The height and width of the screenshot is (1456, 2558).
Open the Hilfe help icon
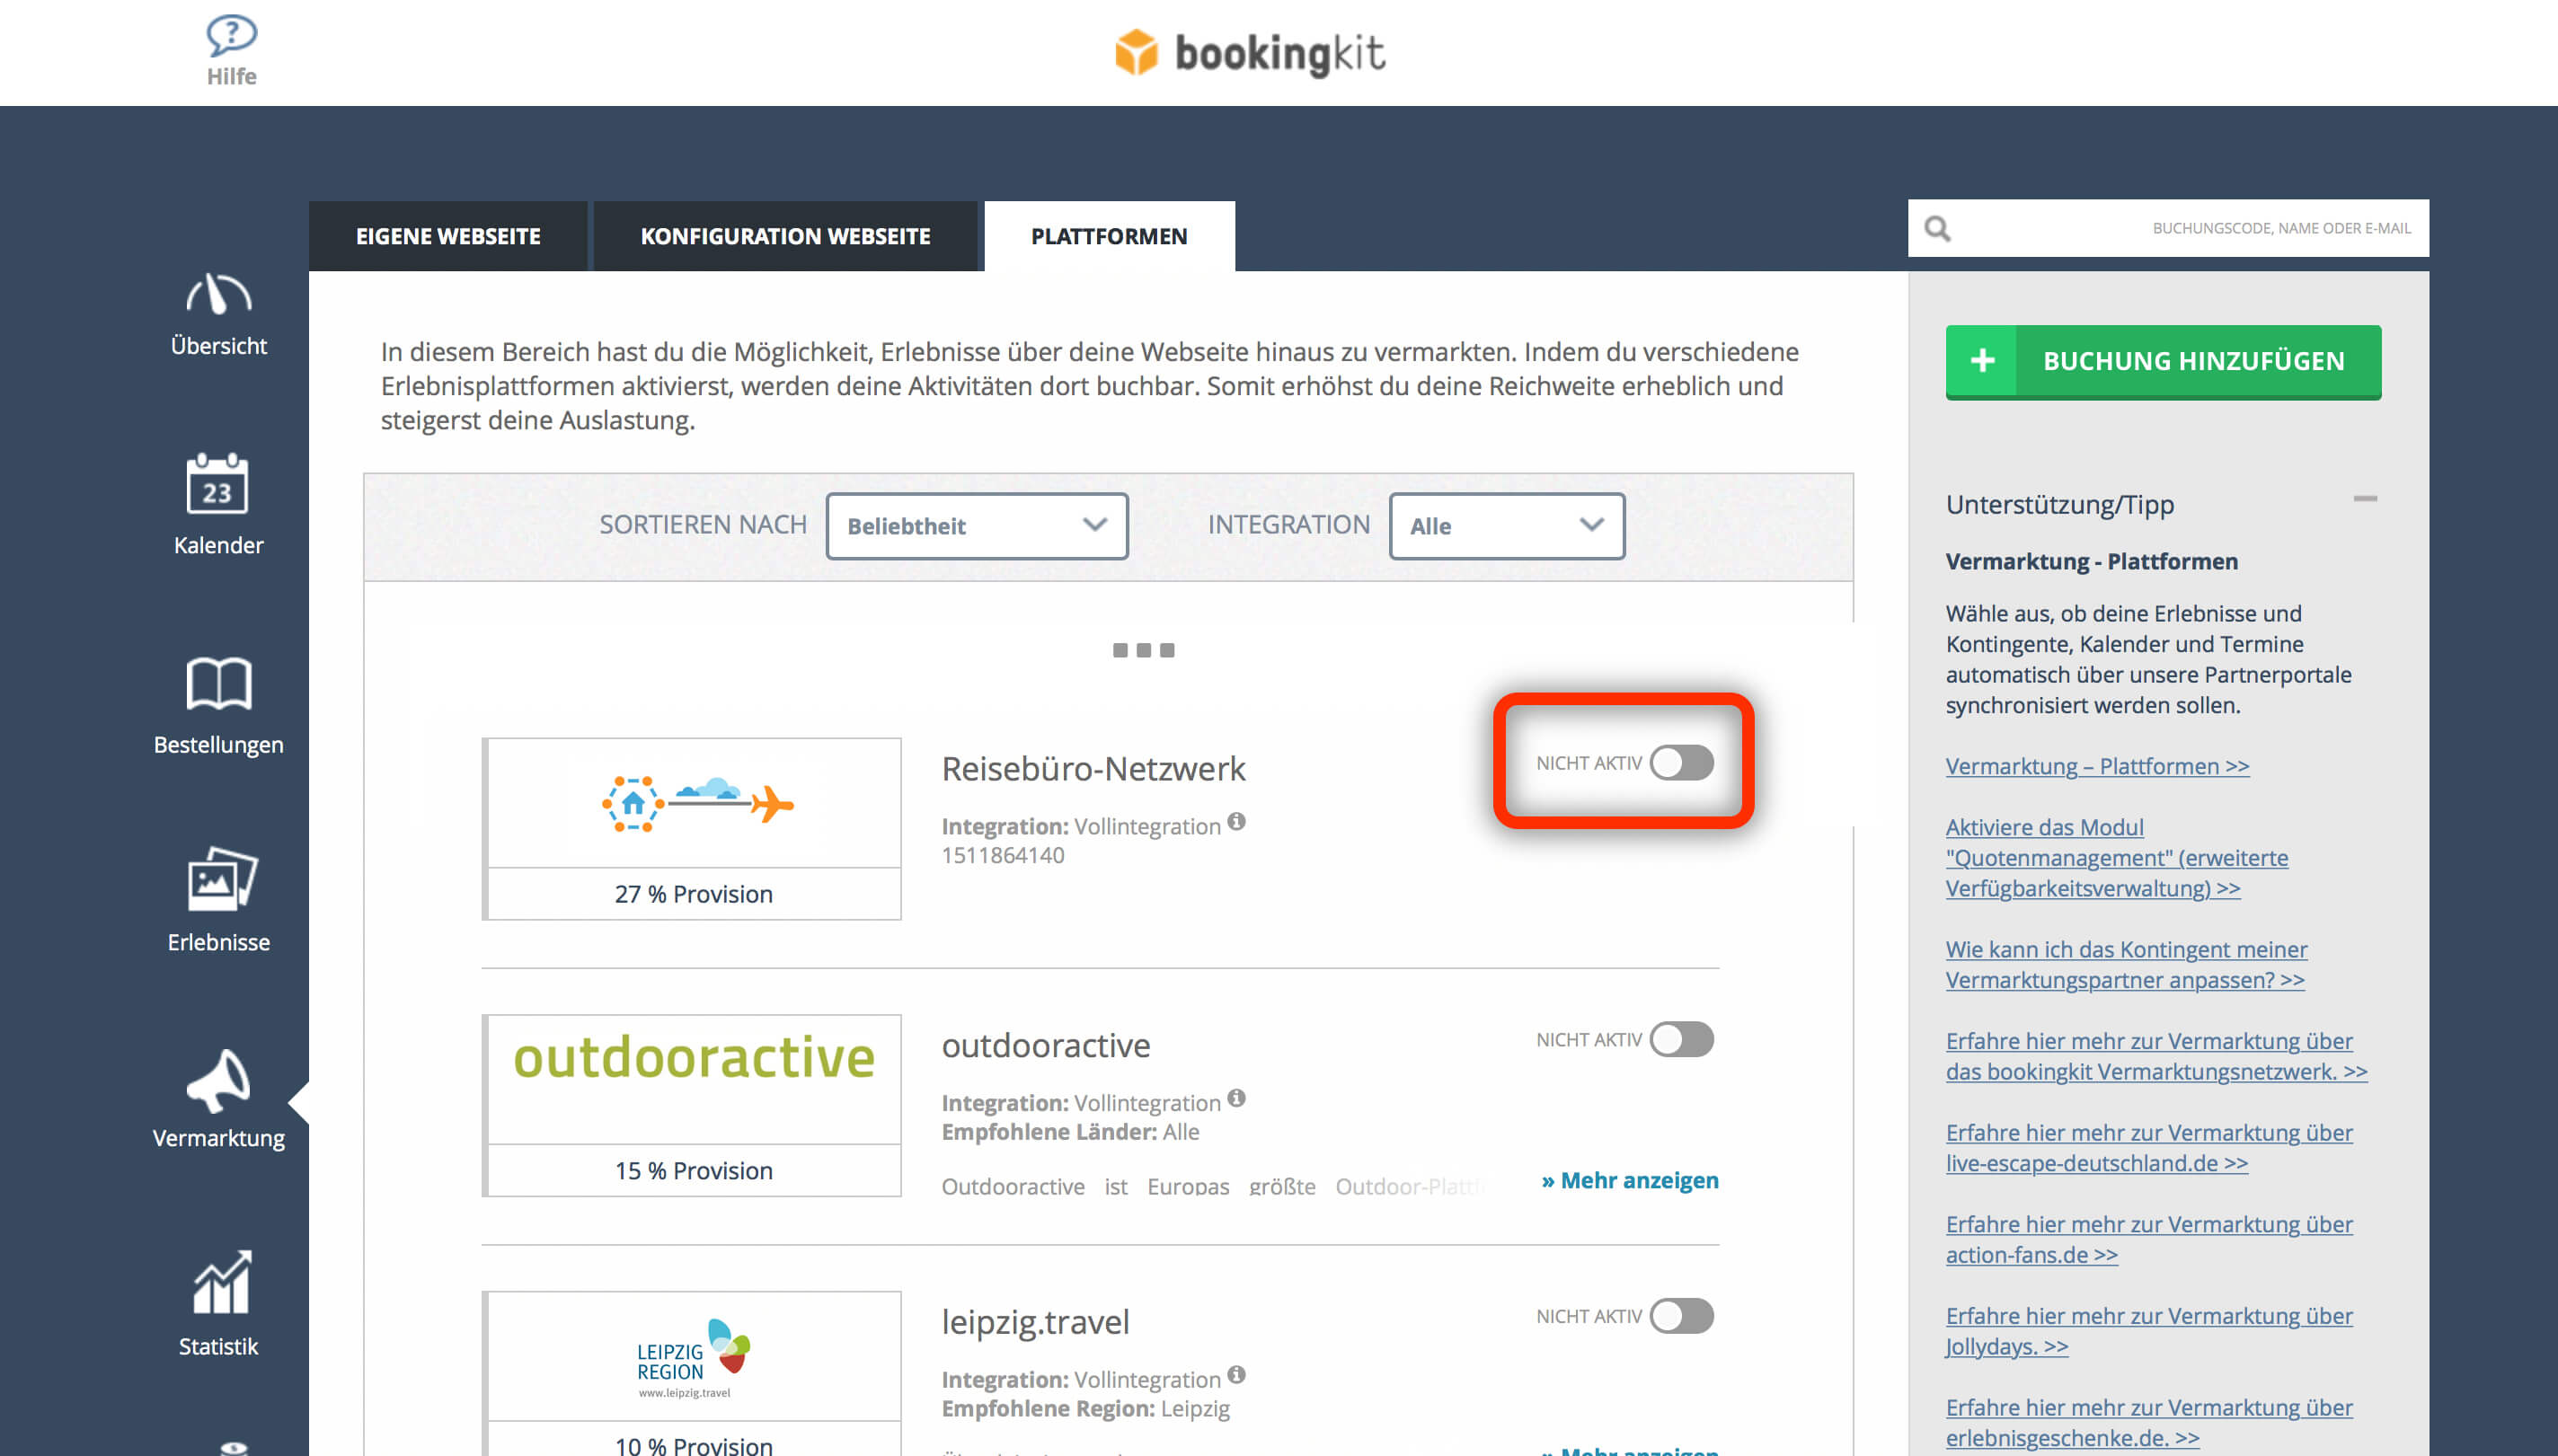tap(231, 50)
